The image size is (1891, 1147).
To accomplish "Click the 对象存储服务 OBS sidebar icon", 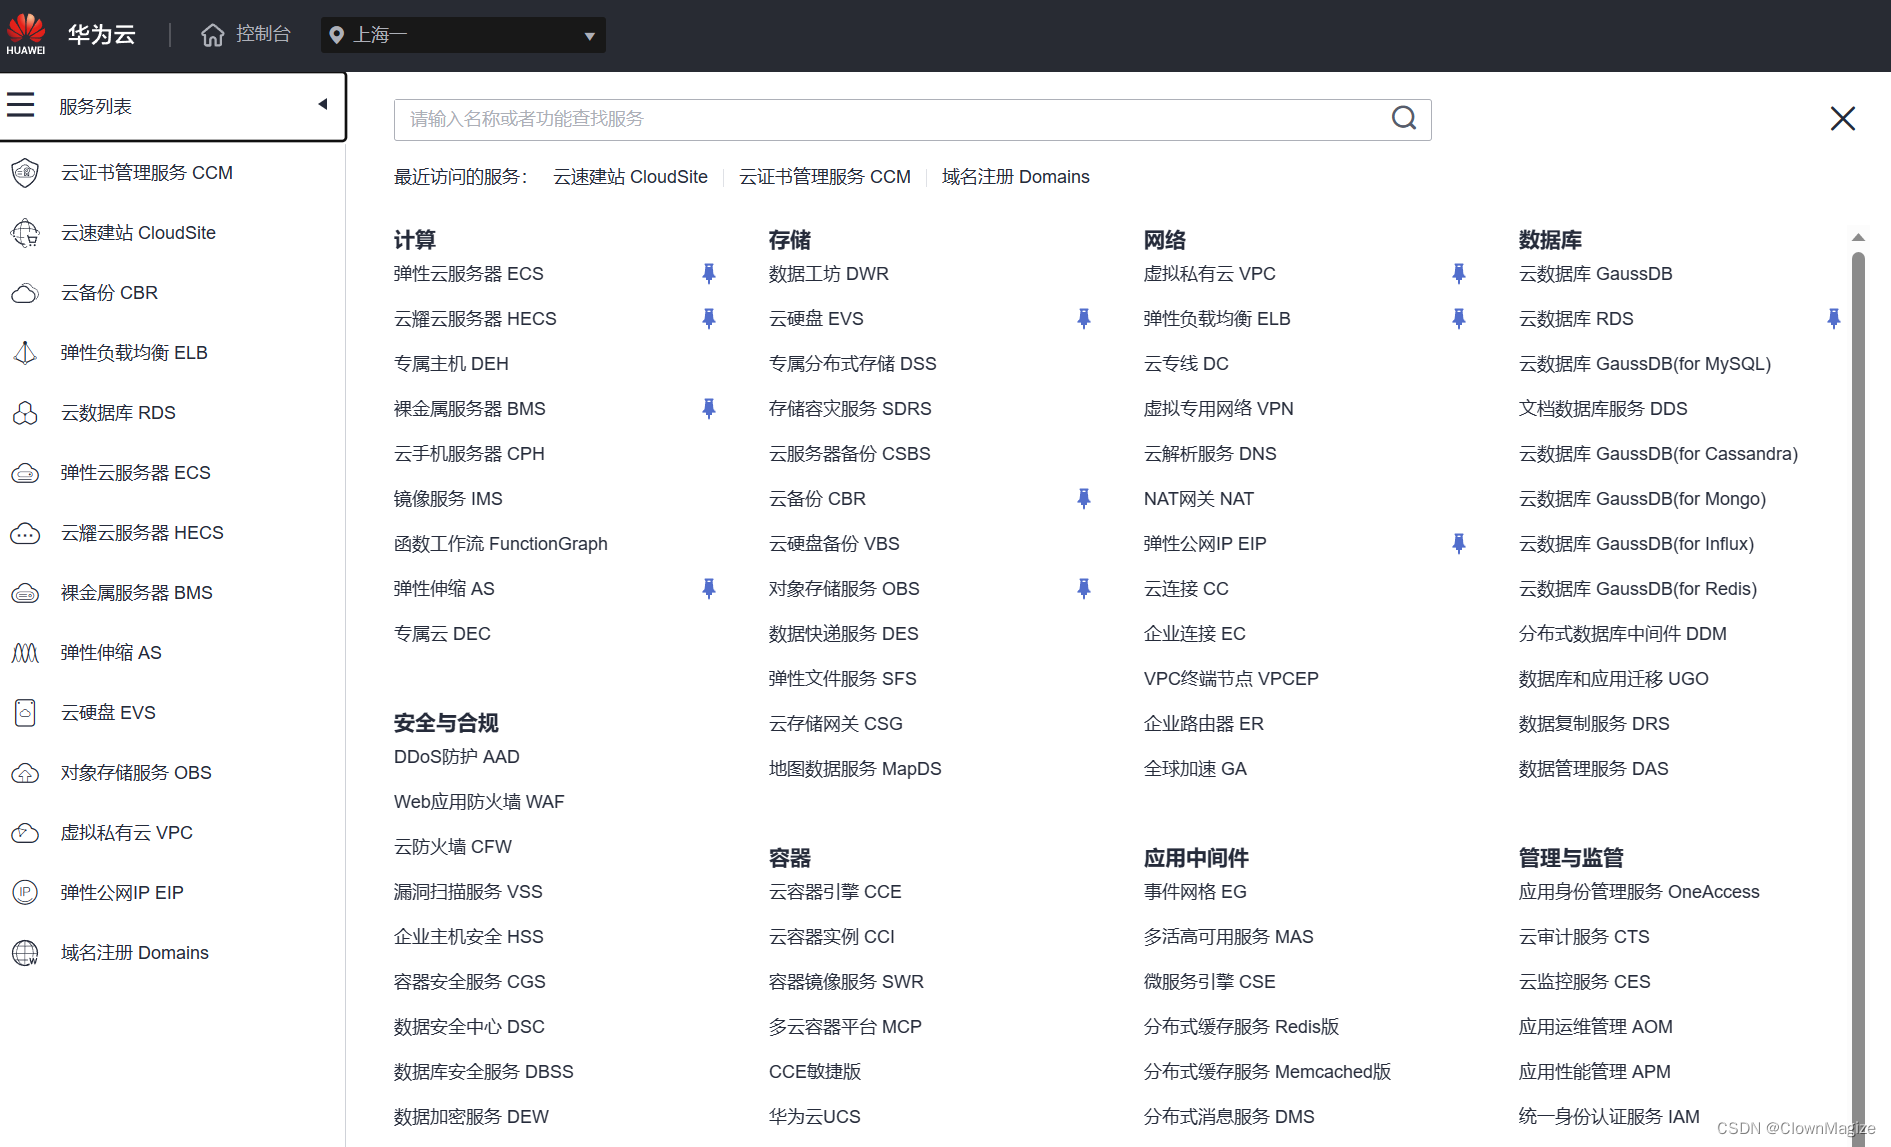I will click(25, 773).
